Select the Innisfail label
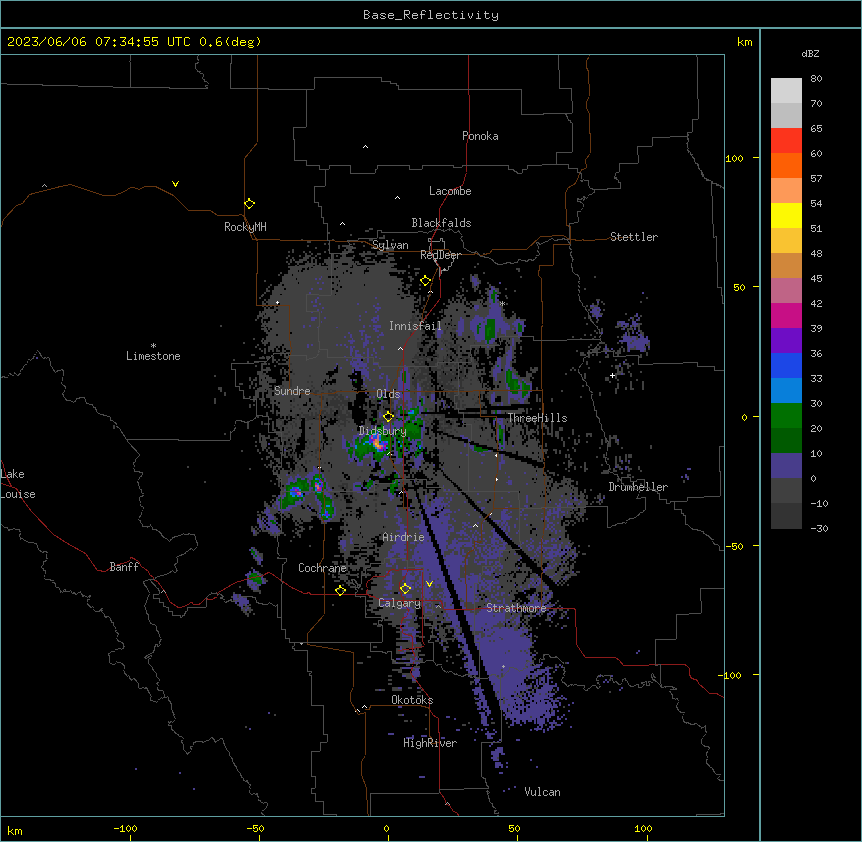The image size is (862, 842). click(415, 326)
